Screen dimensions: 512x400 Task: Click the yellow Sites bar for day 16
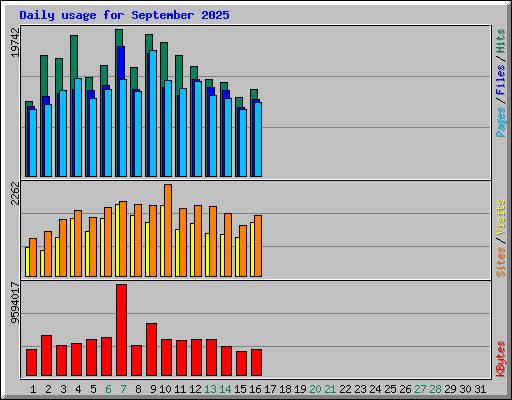click(252, 249)
